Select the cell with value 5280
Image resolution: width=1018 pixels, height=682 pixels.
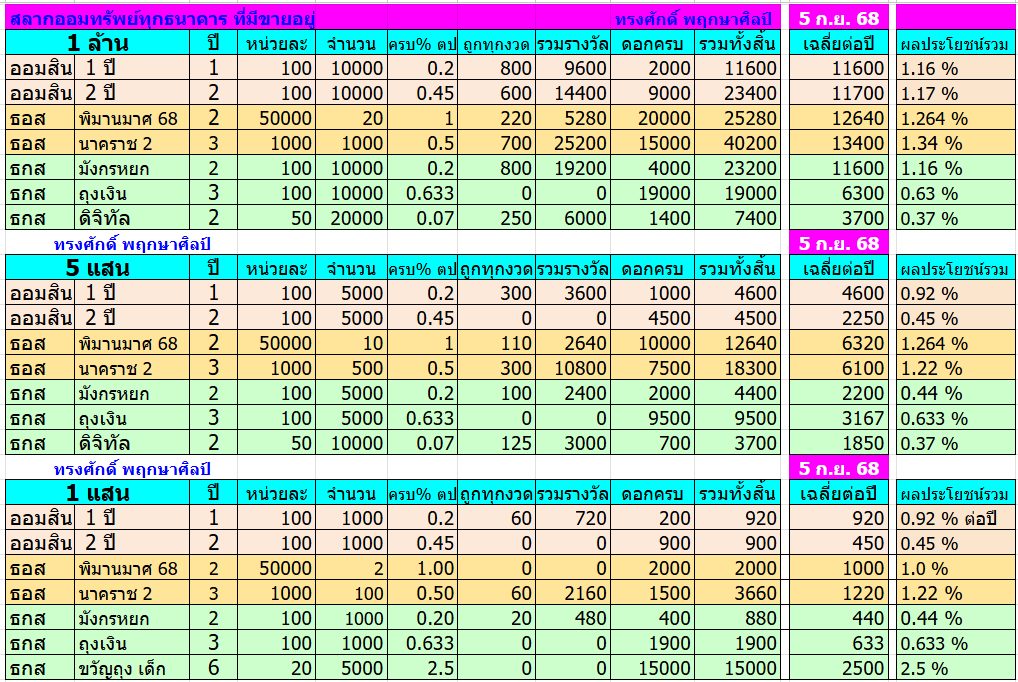(x=573, y=118)
